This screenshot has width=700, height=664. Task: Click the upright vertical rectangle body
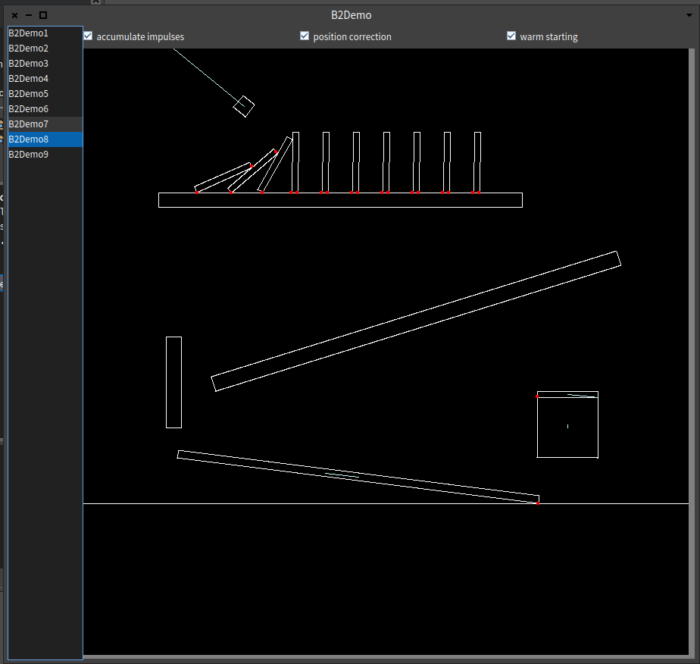pos(174,382)
